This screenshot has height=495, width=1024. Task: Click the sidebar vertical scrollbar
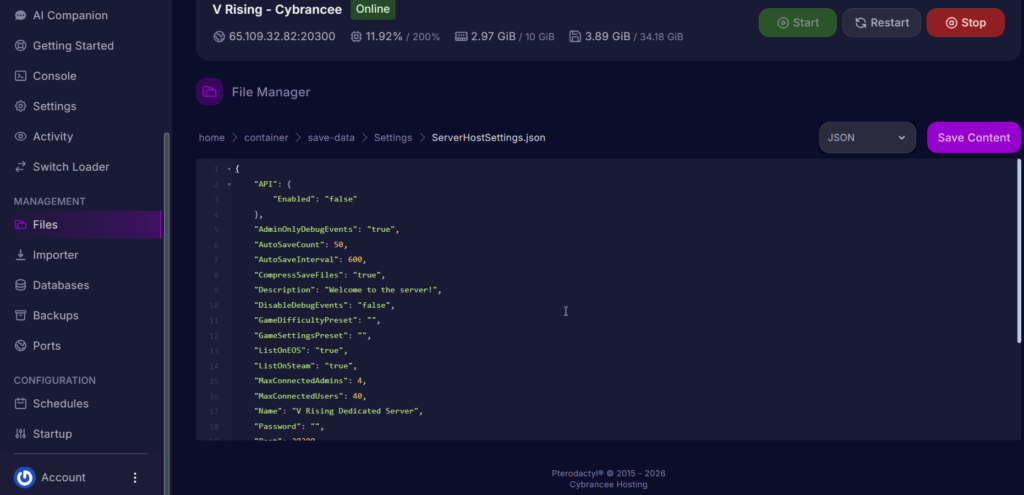(x=167, y=313)
